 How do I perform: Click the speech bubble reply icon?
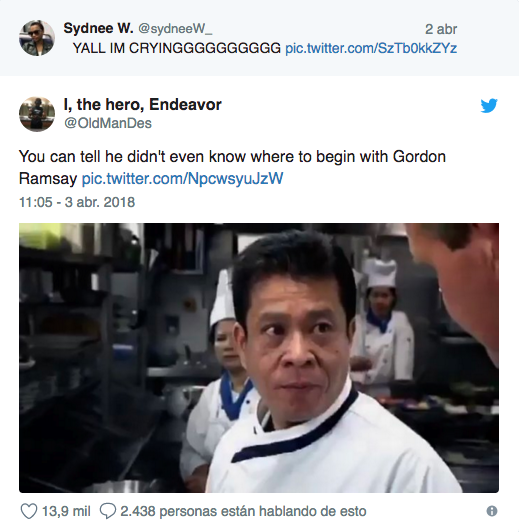click(108, 511)
